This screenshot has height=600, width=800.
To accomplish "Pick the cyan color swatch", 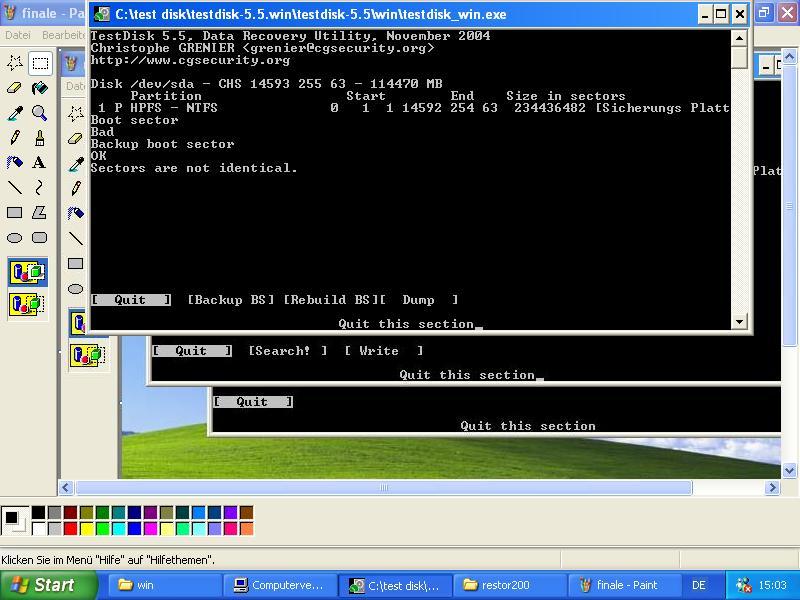I will pyautogui.click(x=118, y=529).
